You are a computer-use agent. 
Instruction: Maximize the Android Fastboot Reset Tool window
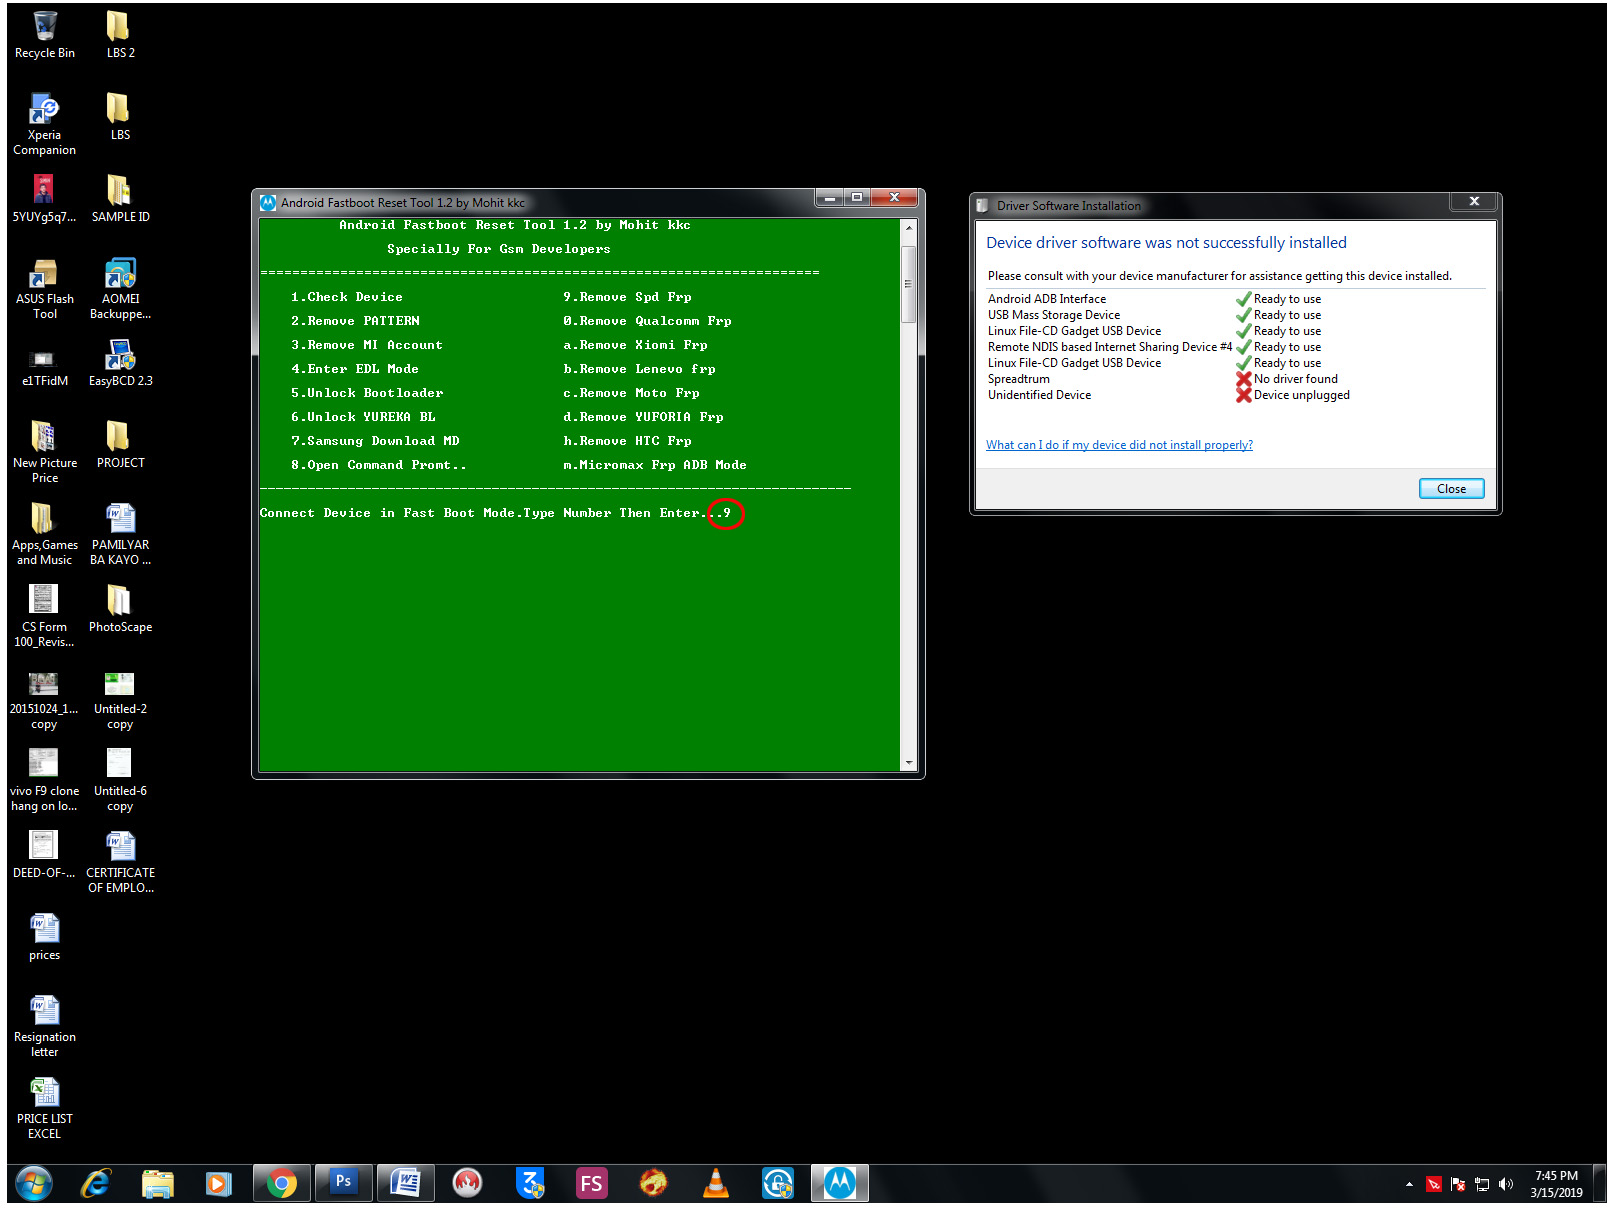[x=857, y=198]
